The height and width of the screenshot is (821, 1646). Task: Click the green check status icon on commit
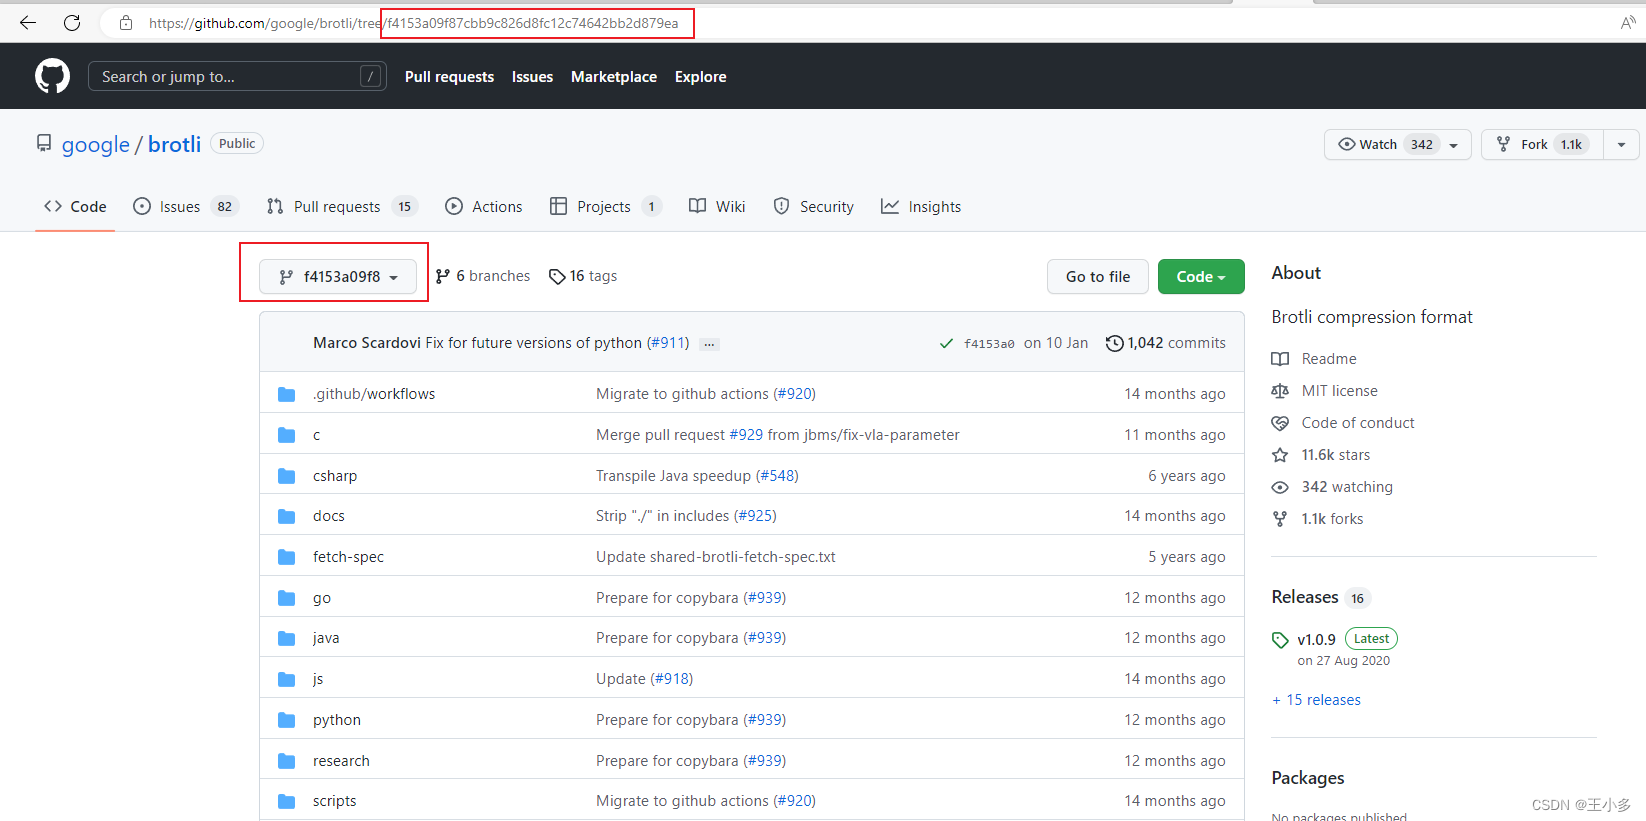pos(946,343)
